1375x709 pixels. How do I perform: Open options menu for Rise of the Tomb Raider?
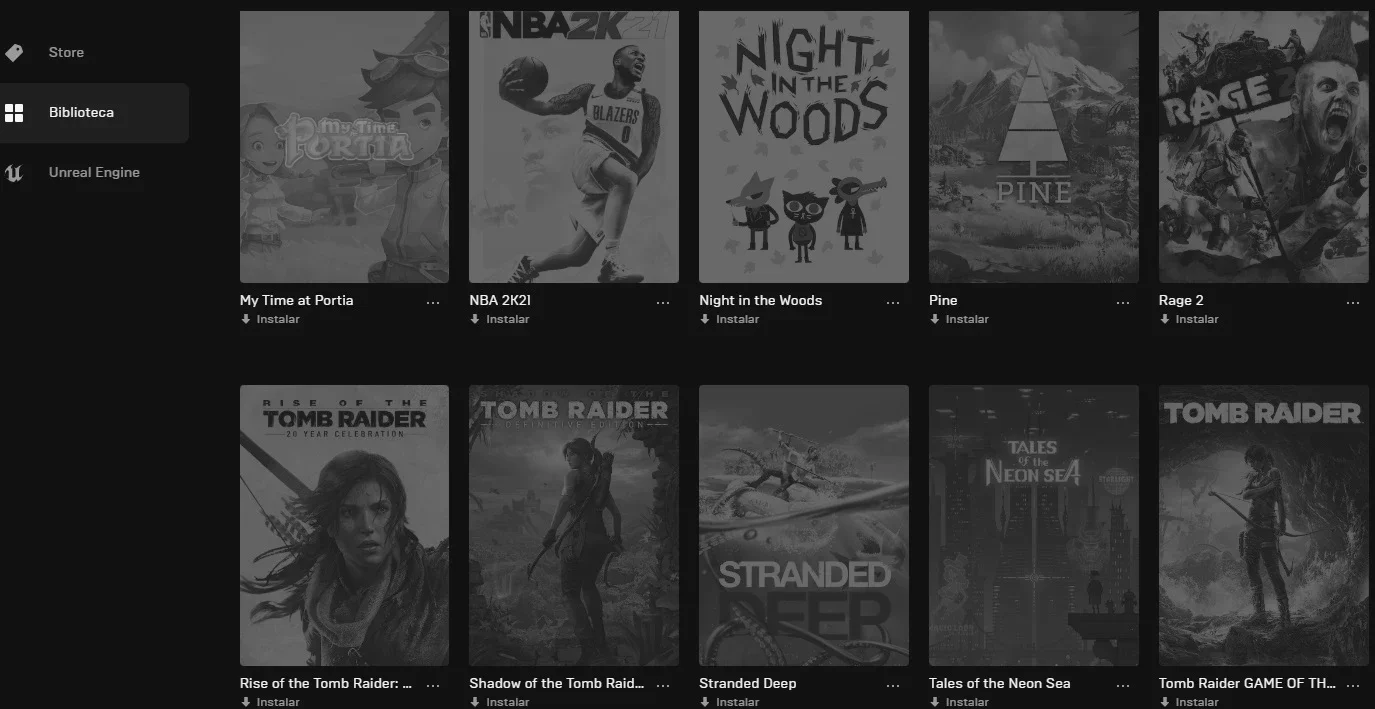pos(433,685)
